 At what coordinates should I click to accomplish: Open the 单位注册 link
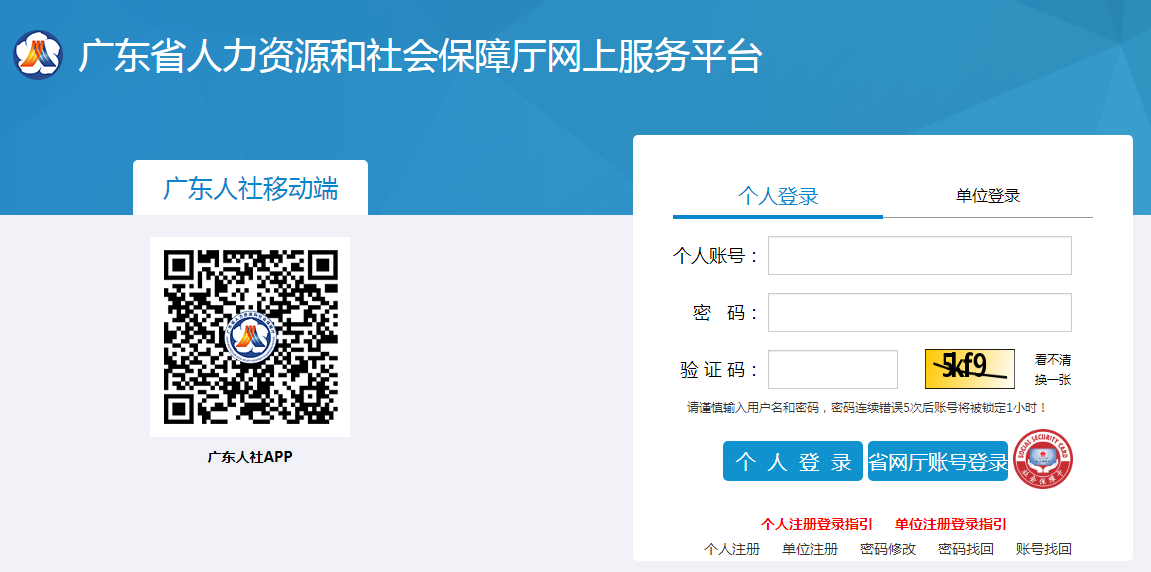click(810, 549)
